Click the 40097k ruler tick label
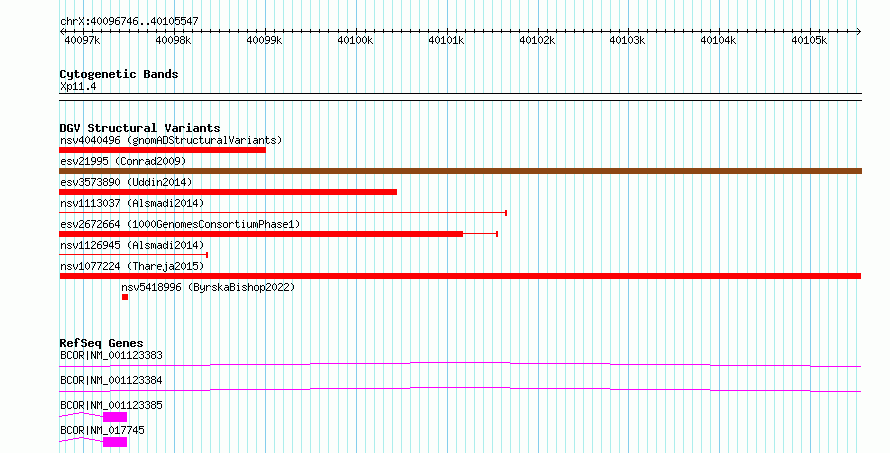The image size is (890, 453). [82, 40]
